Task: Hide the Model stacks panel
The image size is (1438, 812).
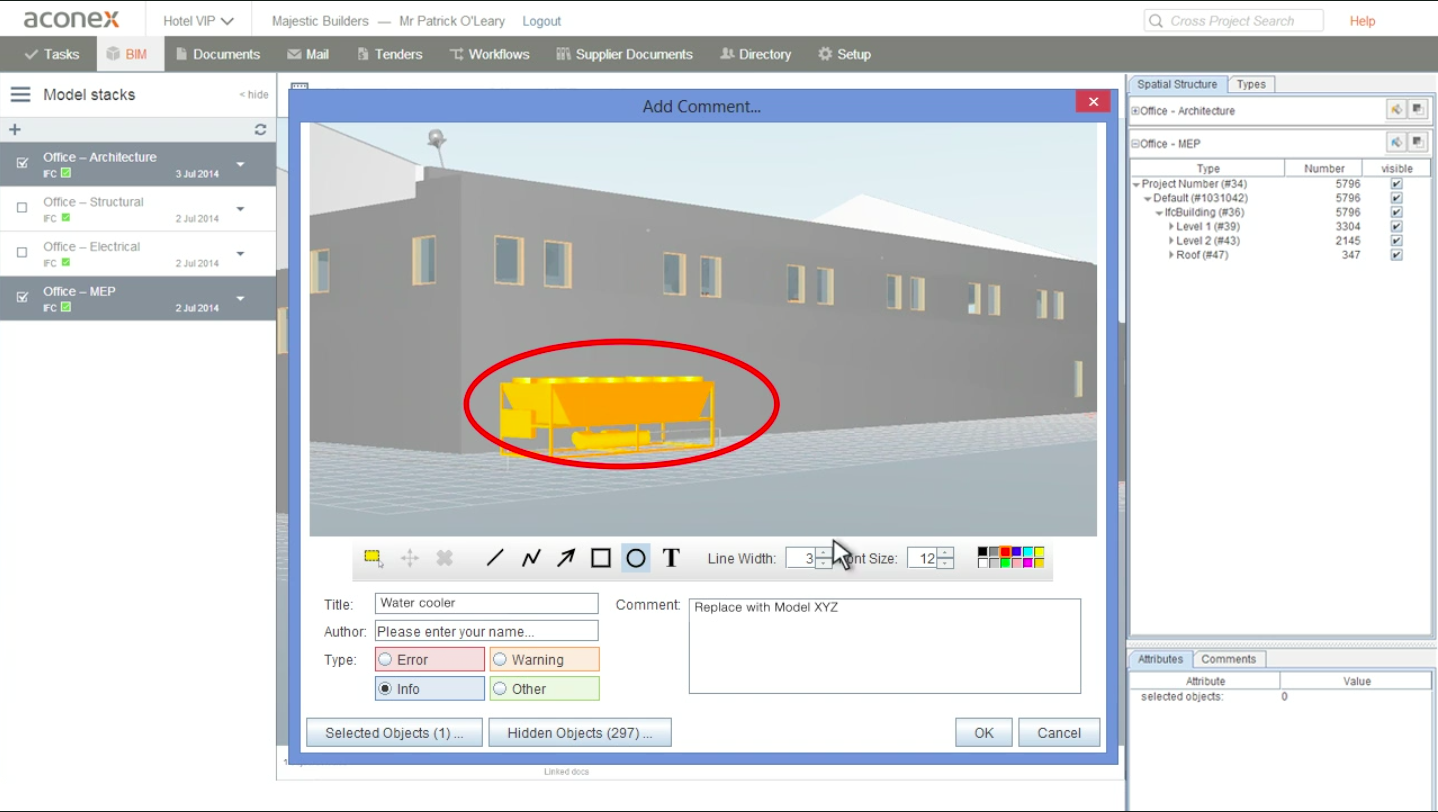Action: 254,95
